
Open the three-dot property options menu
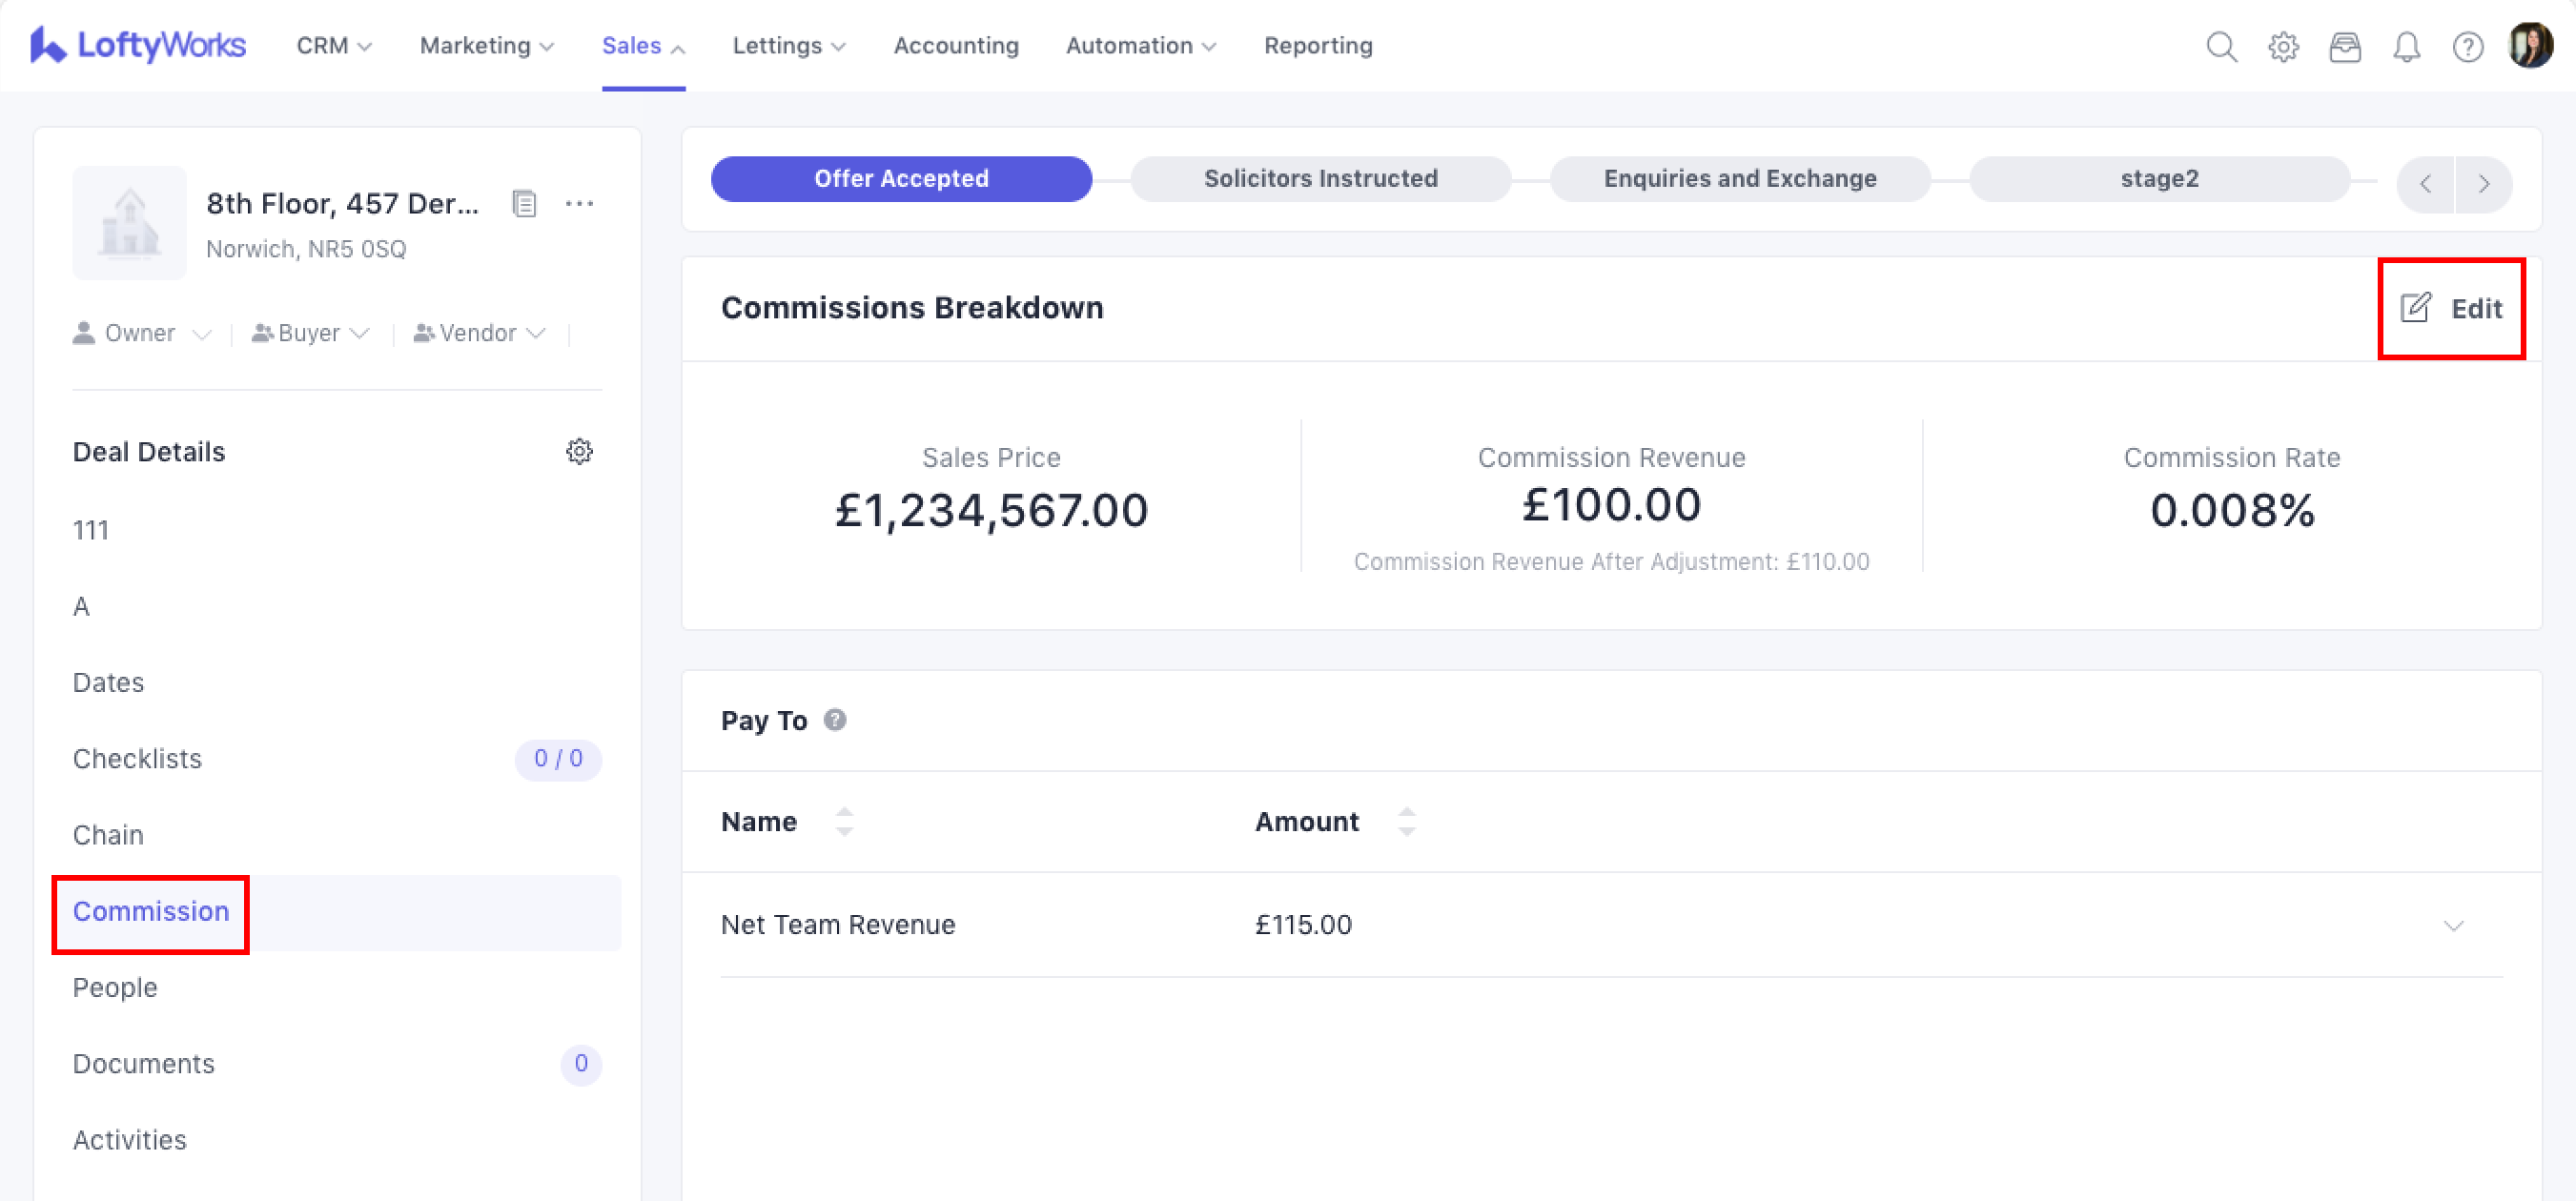click(579, 204)
